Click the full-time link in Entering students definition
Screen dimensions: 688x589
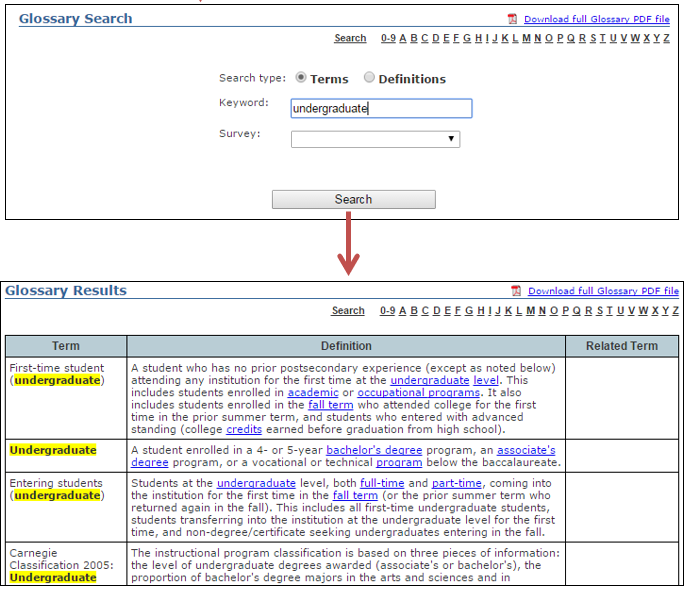(381, 483)
